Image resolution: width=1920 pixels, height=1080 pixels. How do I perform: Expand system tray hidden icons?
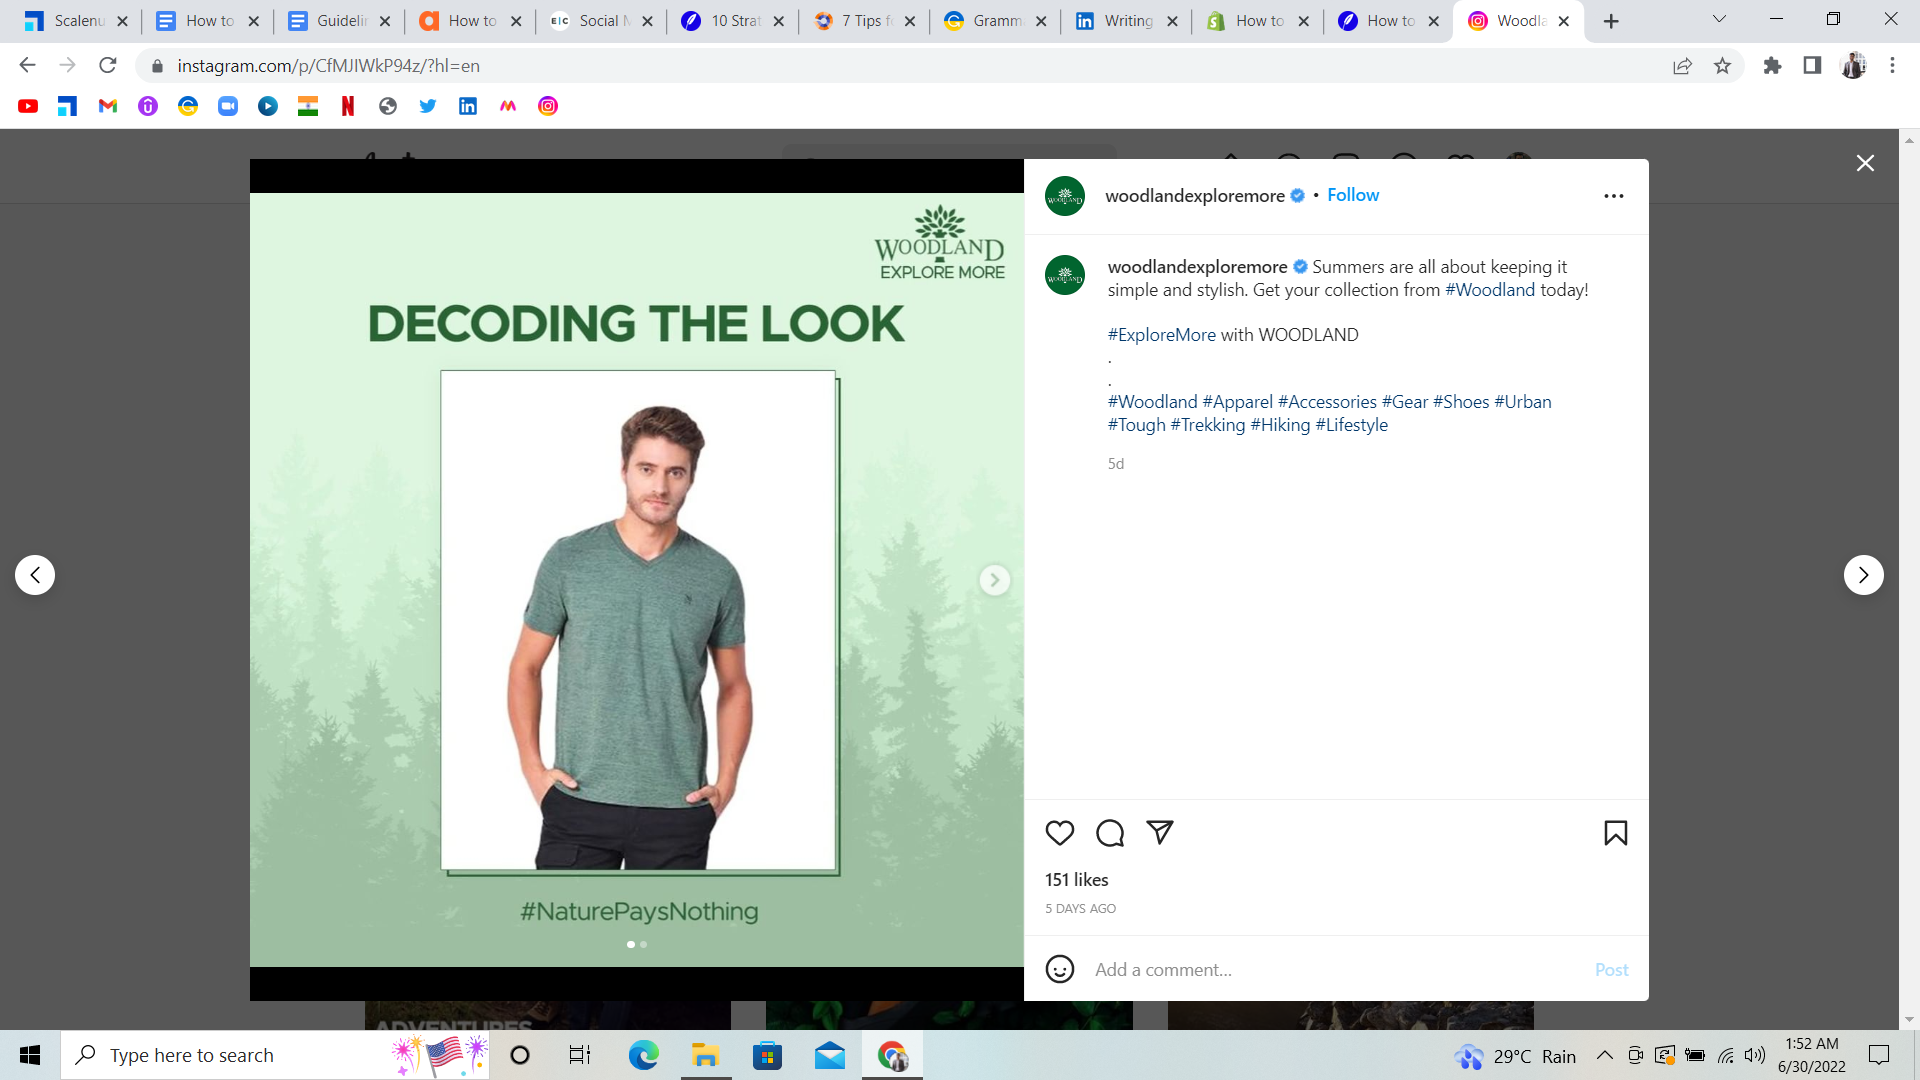[1604, 1055]
